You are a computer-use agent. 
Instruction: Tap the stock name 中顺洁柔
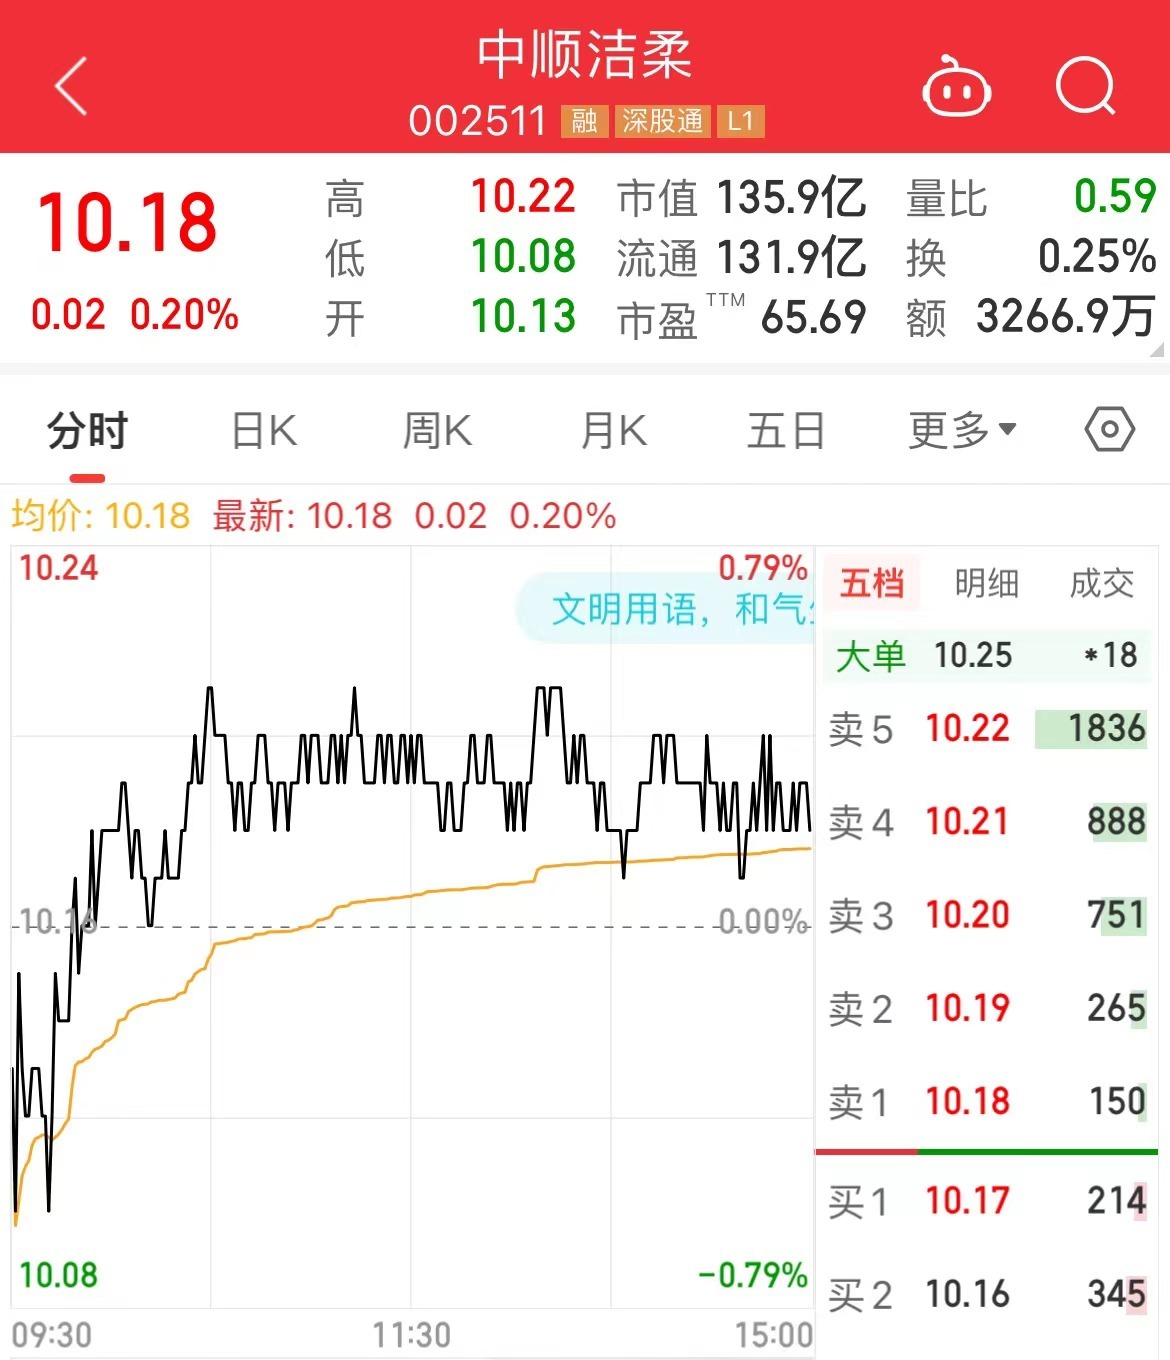[x=585, y=55]
